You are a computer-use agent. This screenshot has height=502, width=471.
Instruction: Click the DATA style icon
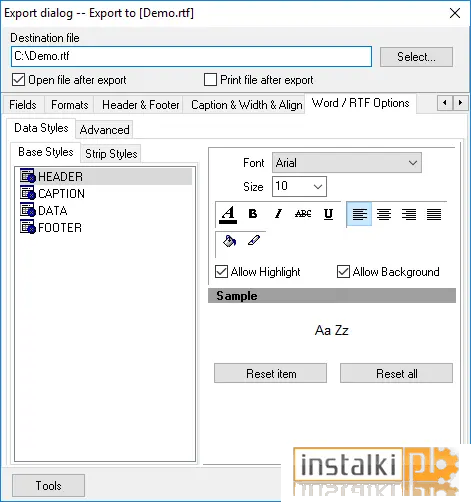pyautogui.click(x=28, y=210)
